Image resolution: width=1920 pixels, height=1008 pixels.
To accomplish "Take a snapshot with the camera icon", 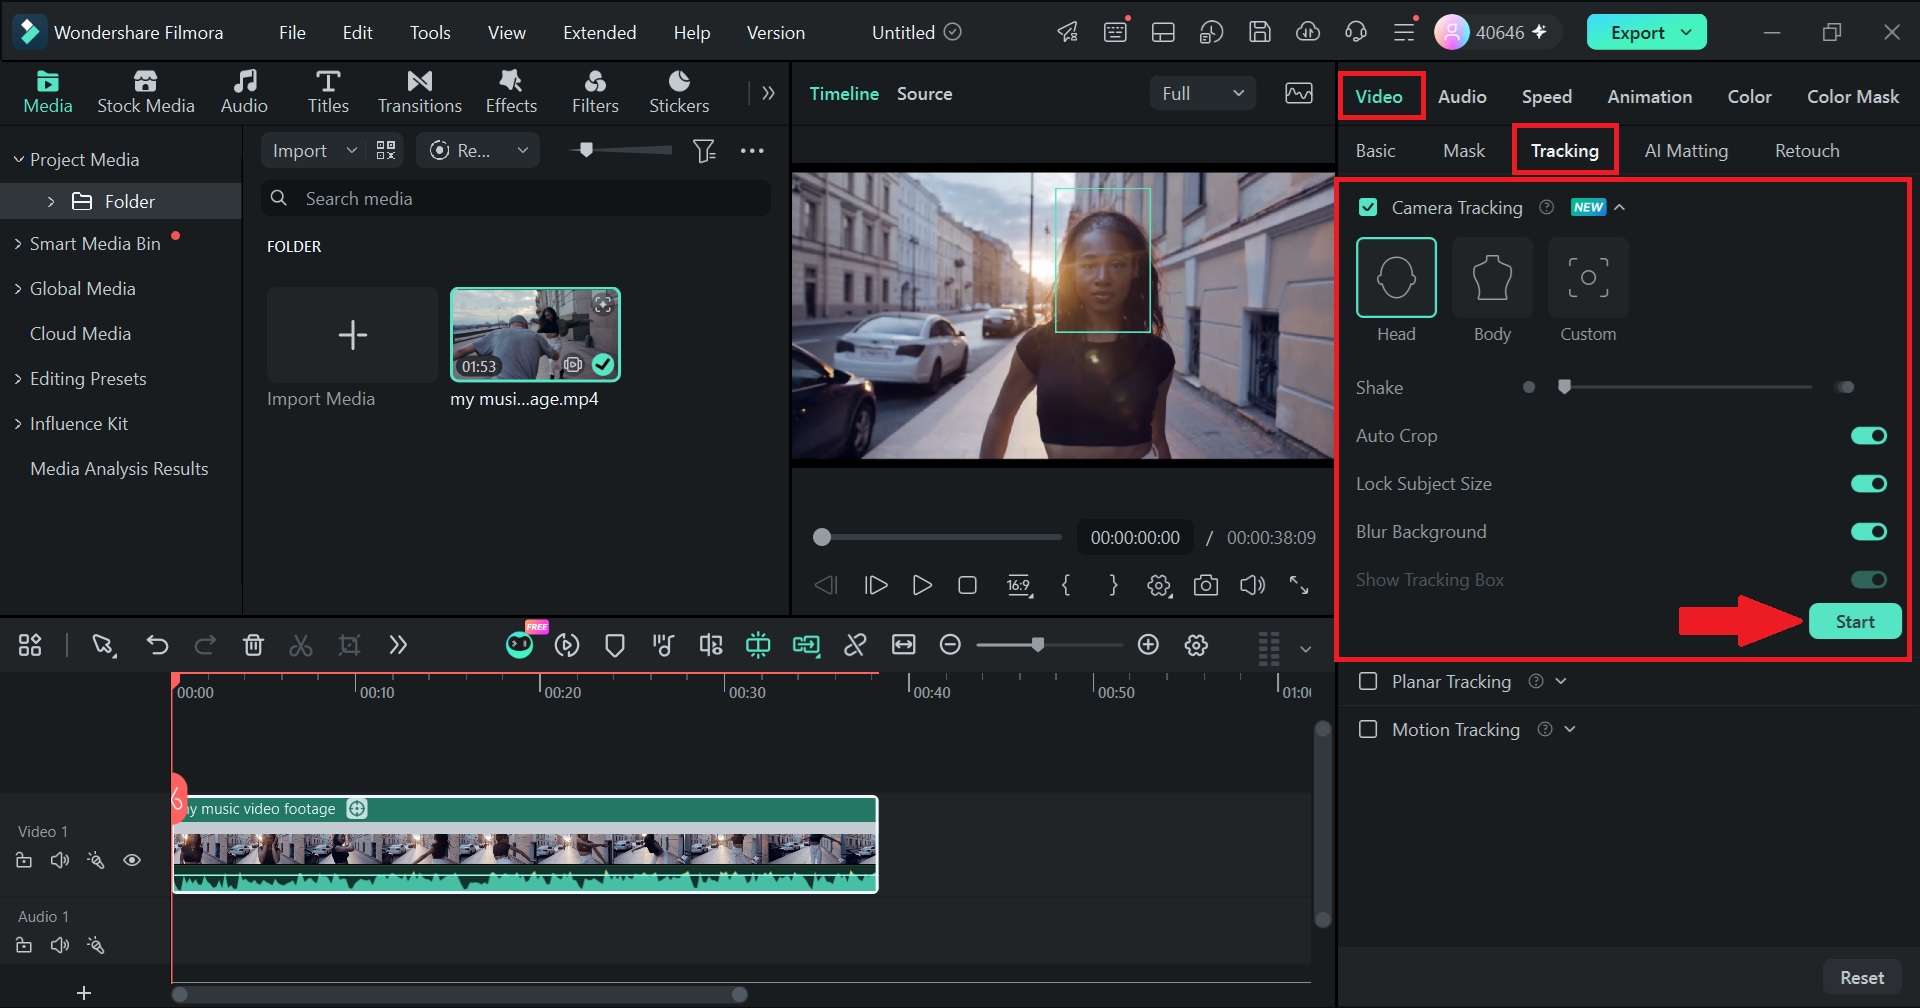I will coord(1206,585).
